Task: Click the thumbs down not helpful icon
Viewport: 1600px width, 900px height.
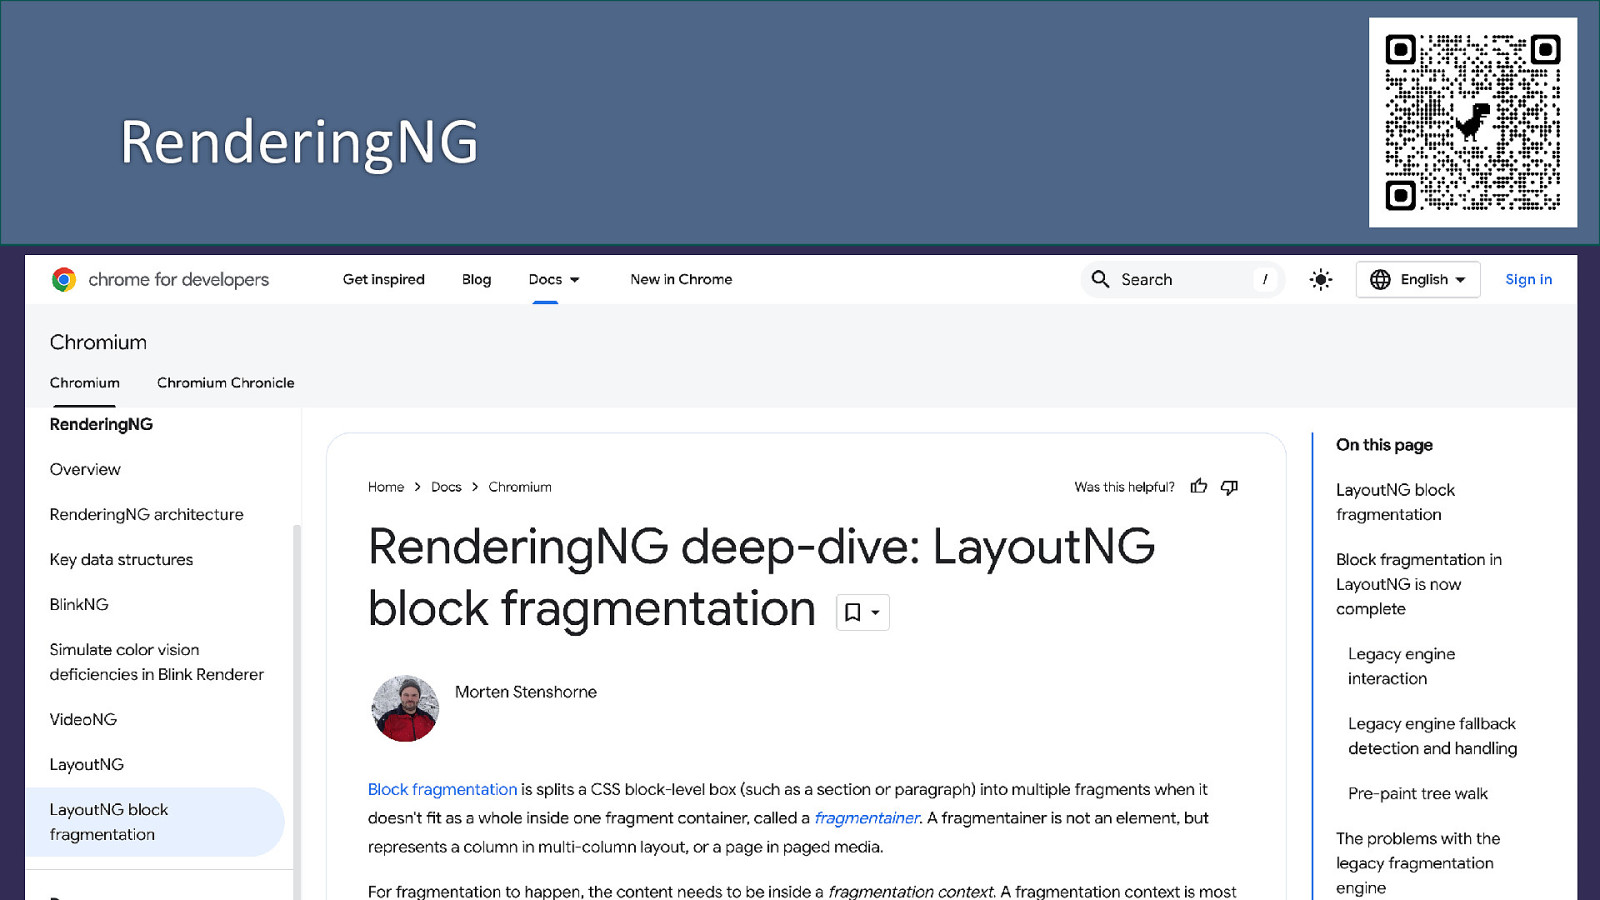Action: [x=1229, y=487]
